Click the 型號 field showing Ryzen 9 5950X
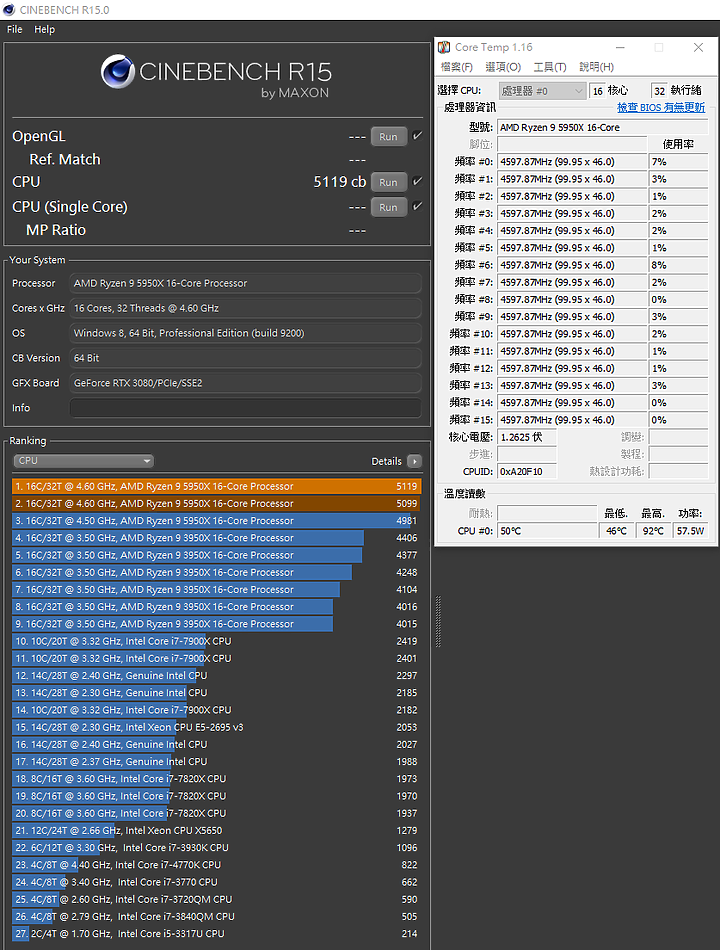 pyautogui.click(x=602, y=128)
